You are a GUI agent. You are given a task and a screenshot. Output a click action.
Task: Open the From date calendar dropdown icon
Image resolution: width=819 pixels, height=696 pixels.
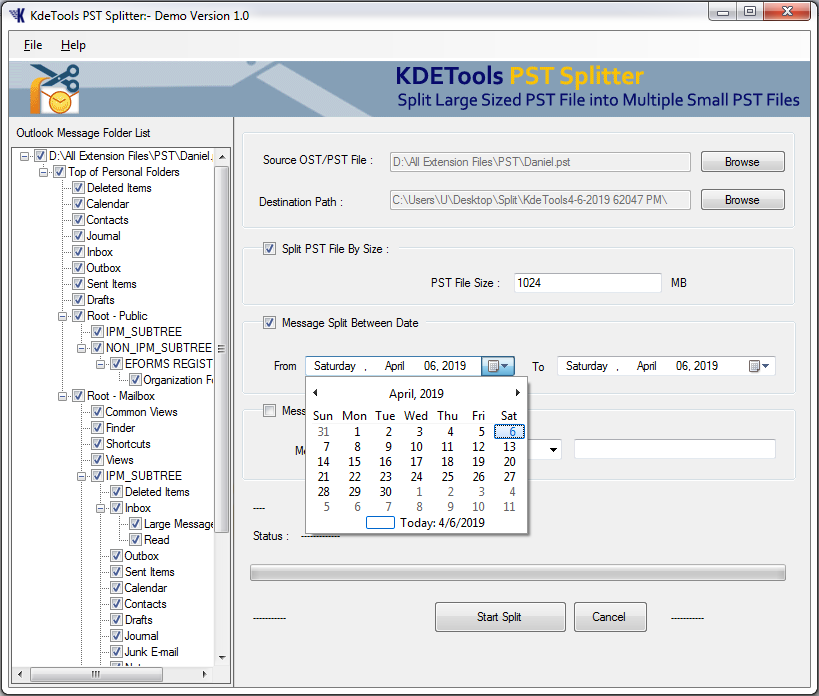[498, 366]
